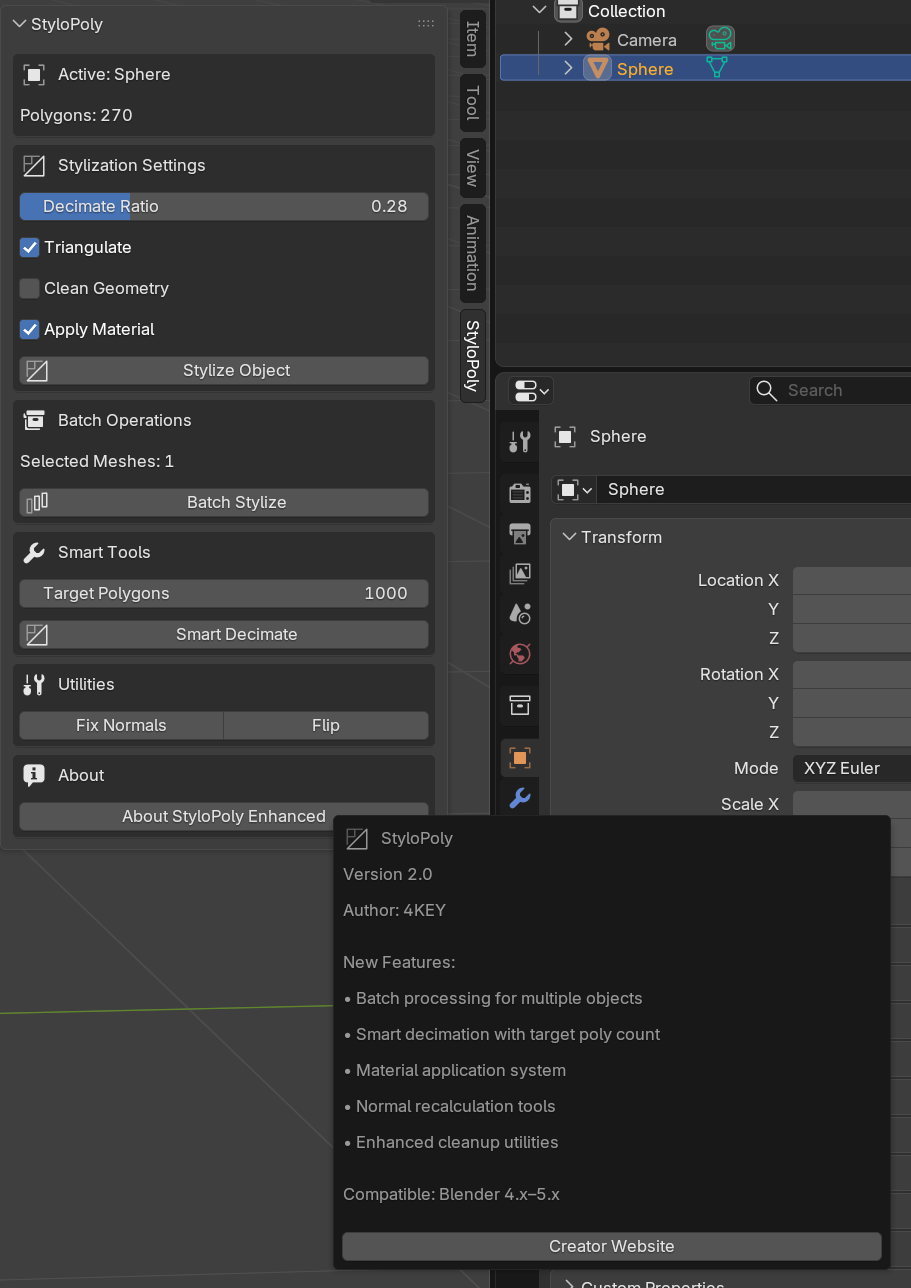Screen dimensions: 911x1288
Task: Click the Stylize Object button
Action: pyautogui.click(x=224, y=370)
